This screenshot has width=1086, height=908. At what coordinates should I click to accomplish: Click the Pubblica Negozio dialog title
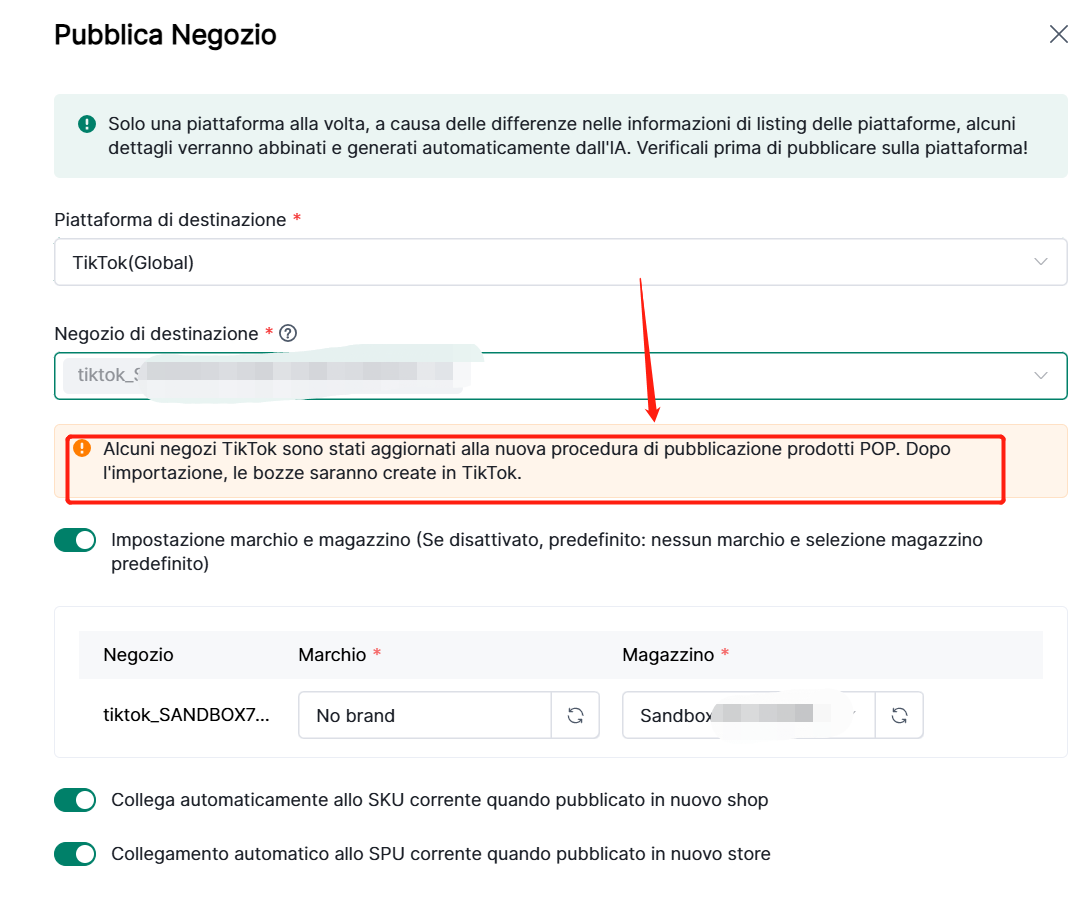point(165,35)
